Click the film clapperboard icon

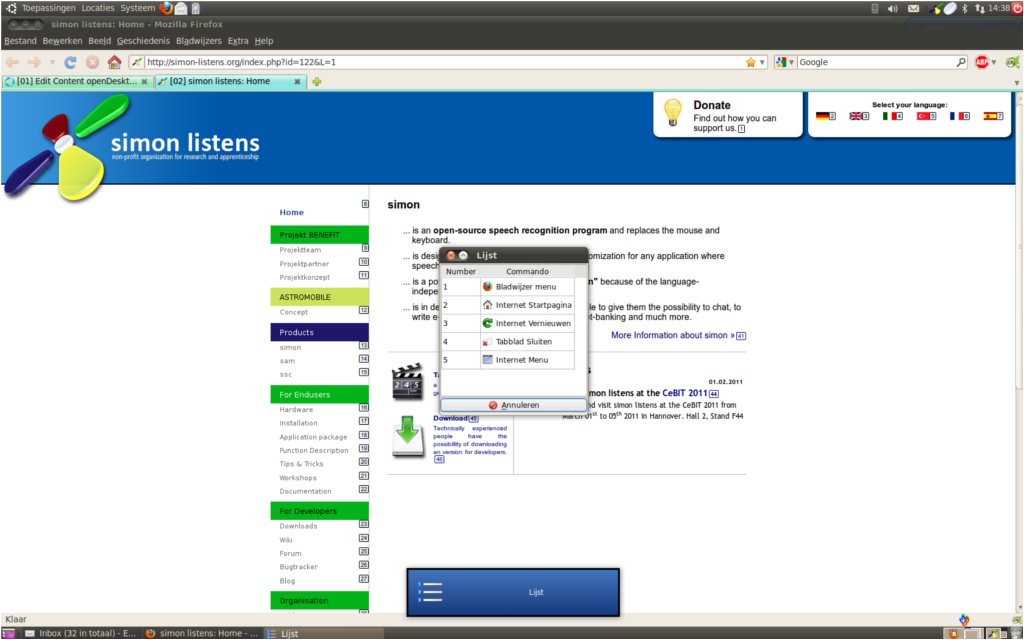(x=408, y=381)
